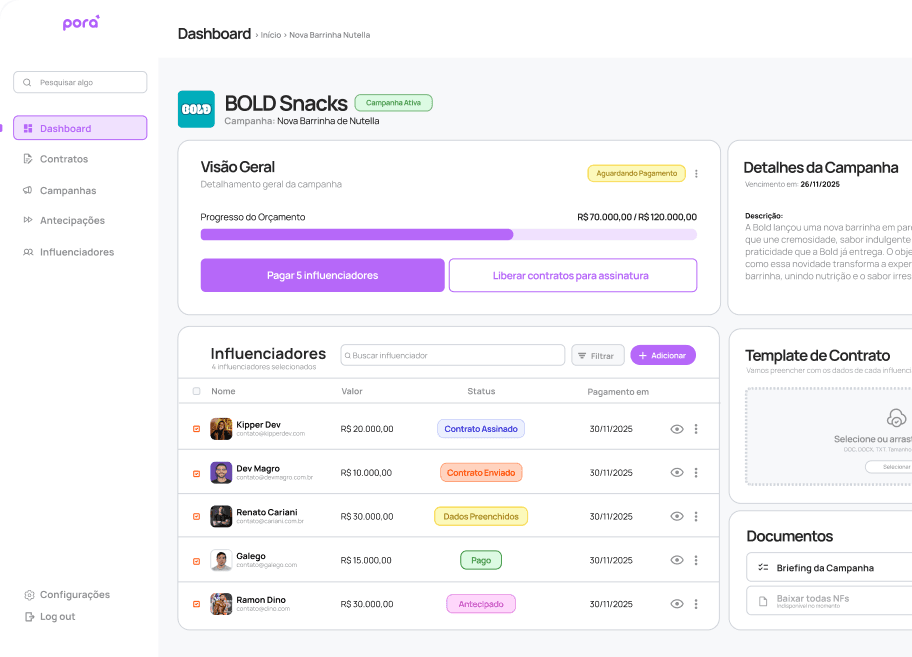
Task: Uncheck Dev Magro's row checkbox
Action: (197, 473)
